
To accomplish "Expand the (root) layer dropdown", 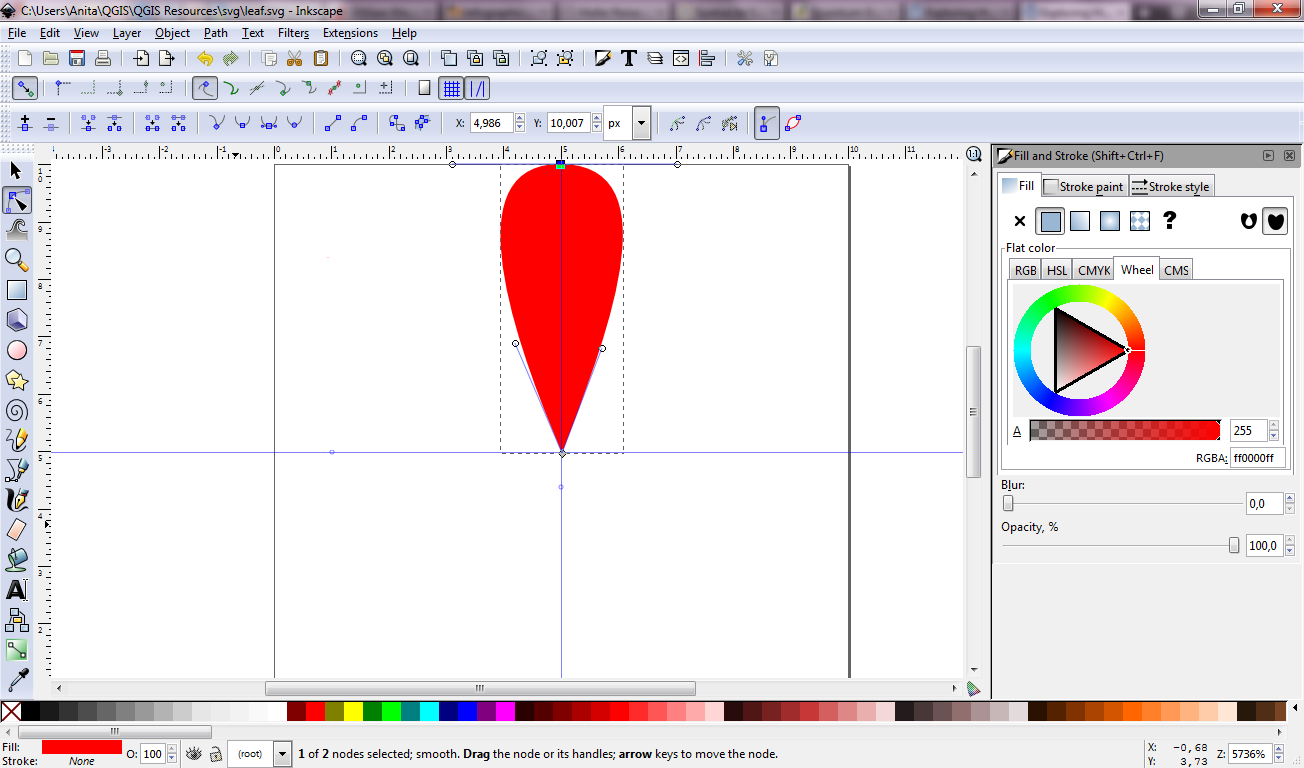I will pos(282,754).
